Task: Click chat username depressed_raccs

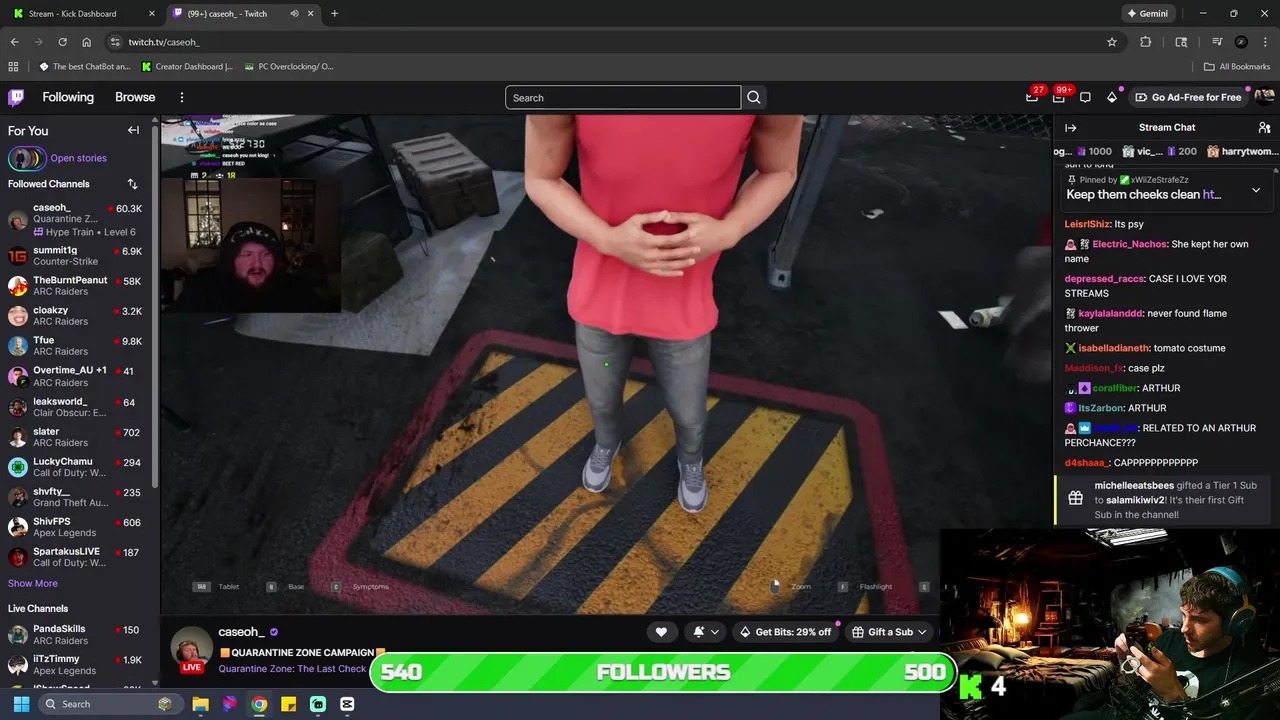Action: tap(1104, 279)
